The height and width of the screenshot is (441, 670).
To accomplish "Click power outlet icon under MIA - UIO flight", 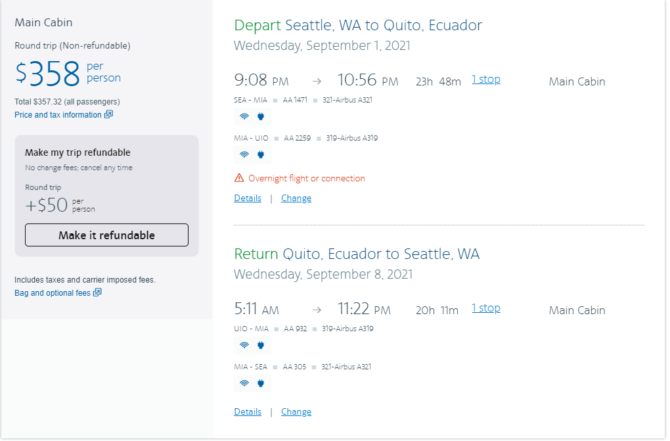I will [261, 154].
